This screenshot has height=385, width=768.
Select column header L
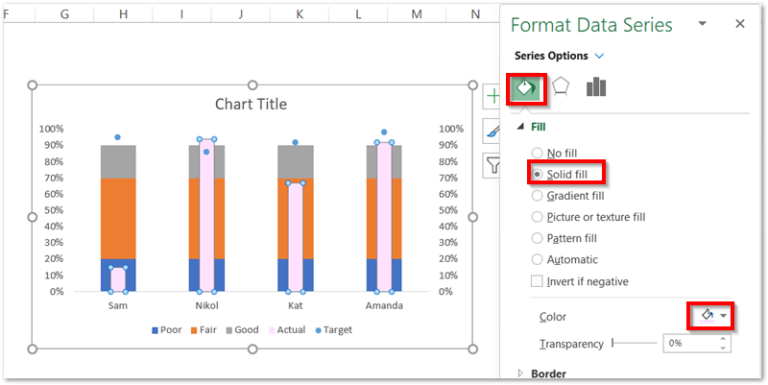point(358,15)
